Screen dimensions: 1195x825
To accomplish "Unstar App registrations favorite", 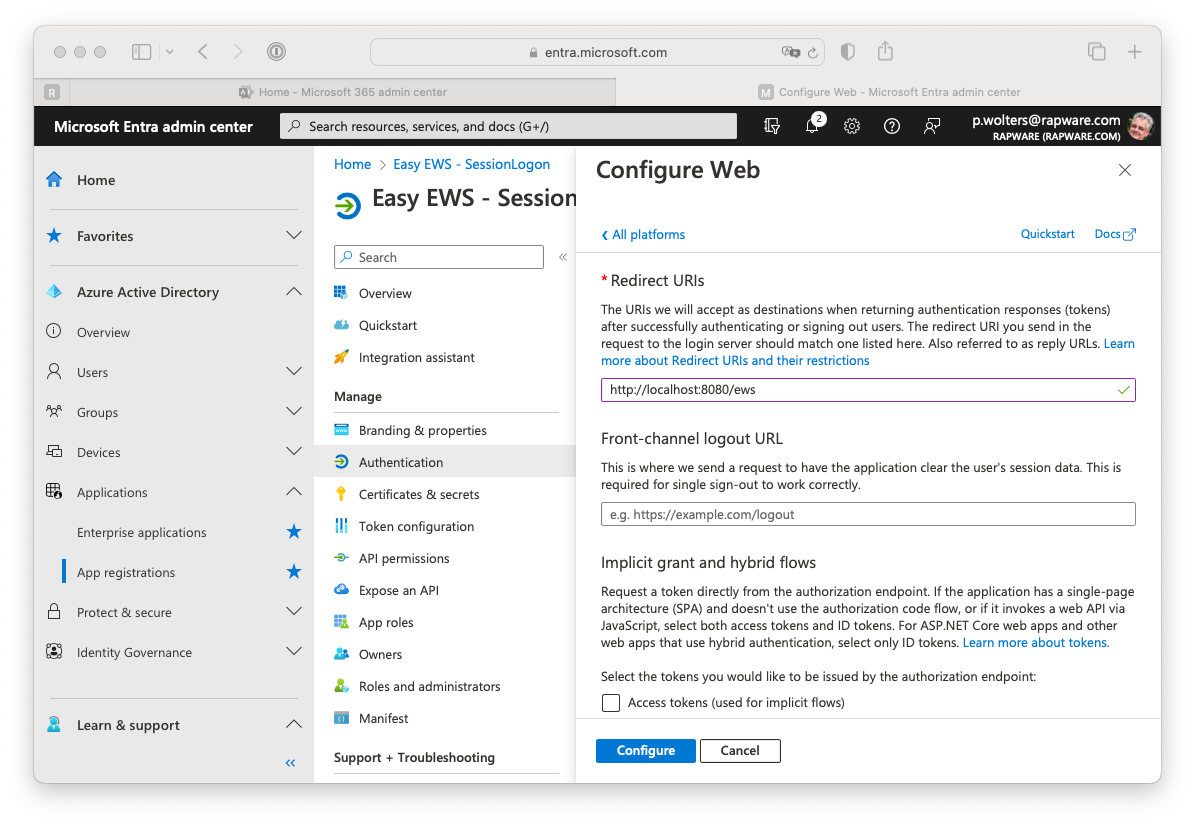I will coord(293,571).
